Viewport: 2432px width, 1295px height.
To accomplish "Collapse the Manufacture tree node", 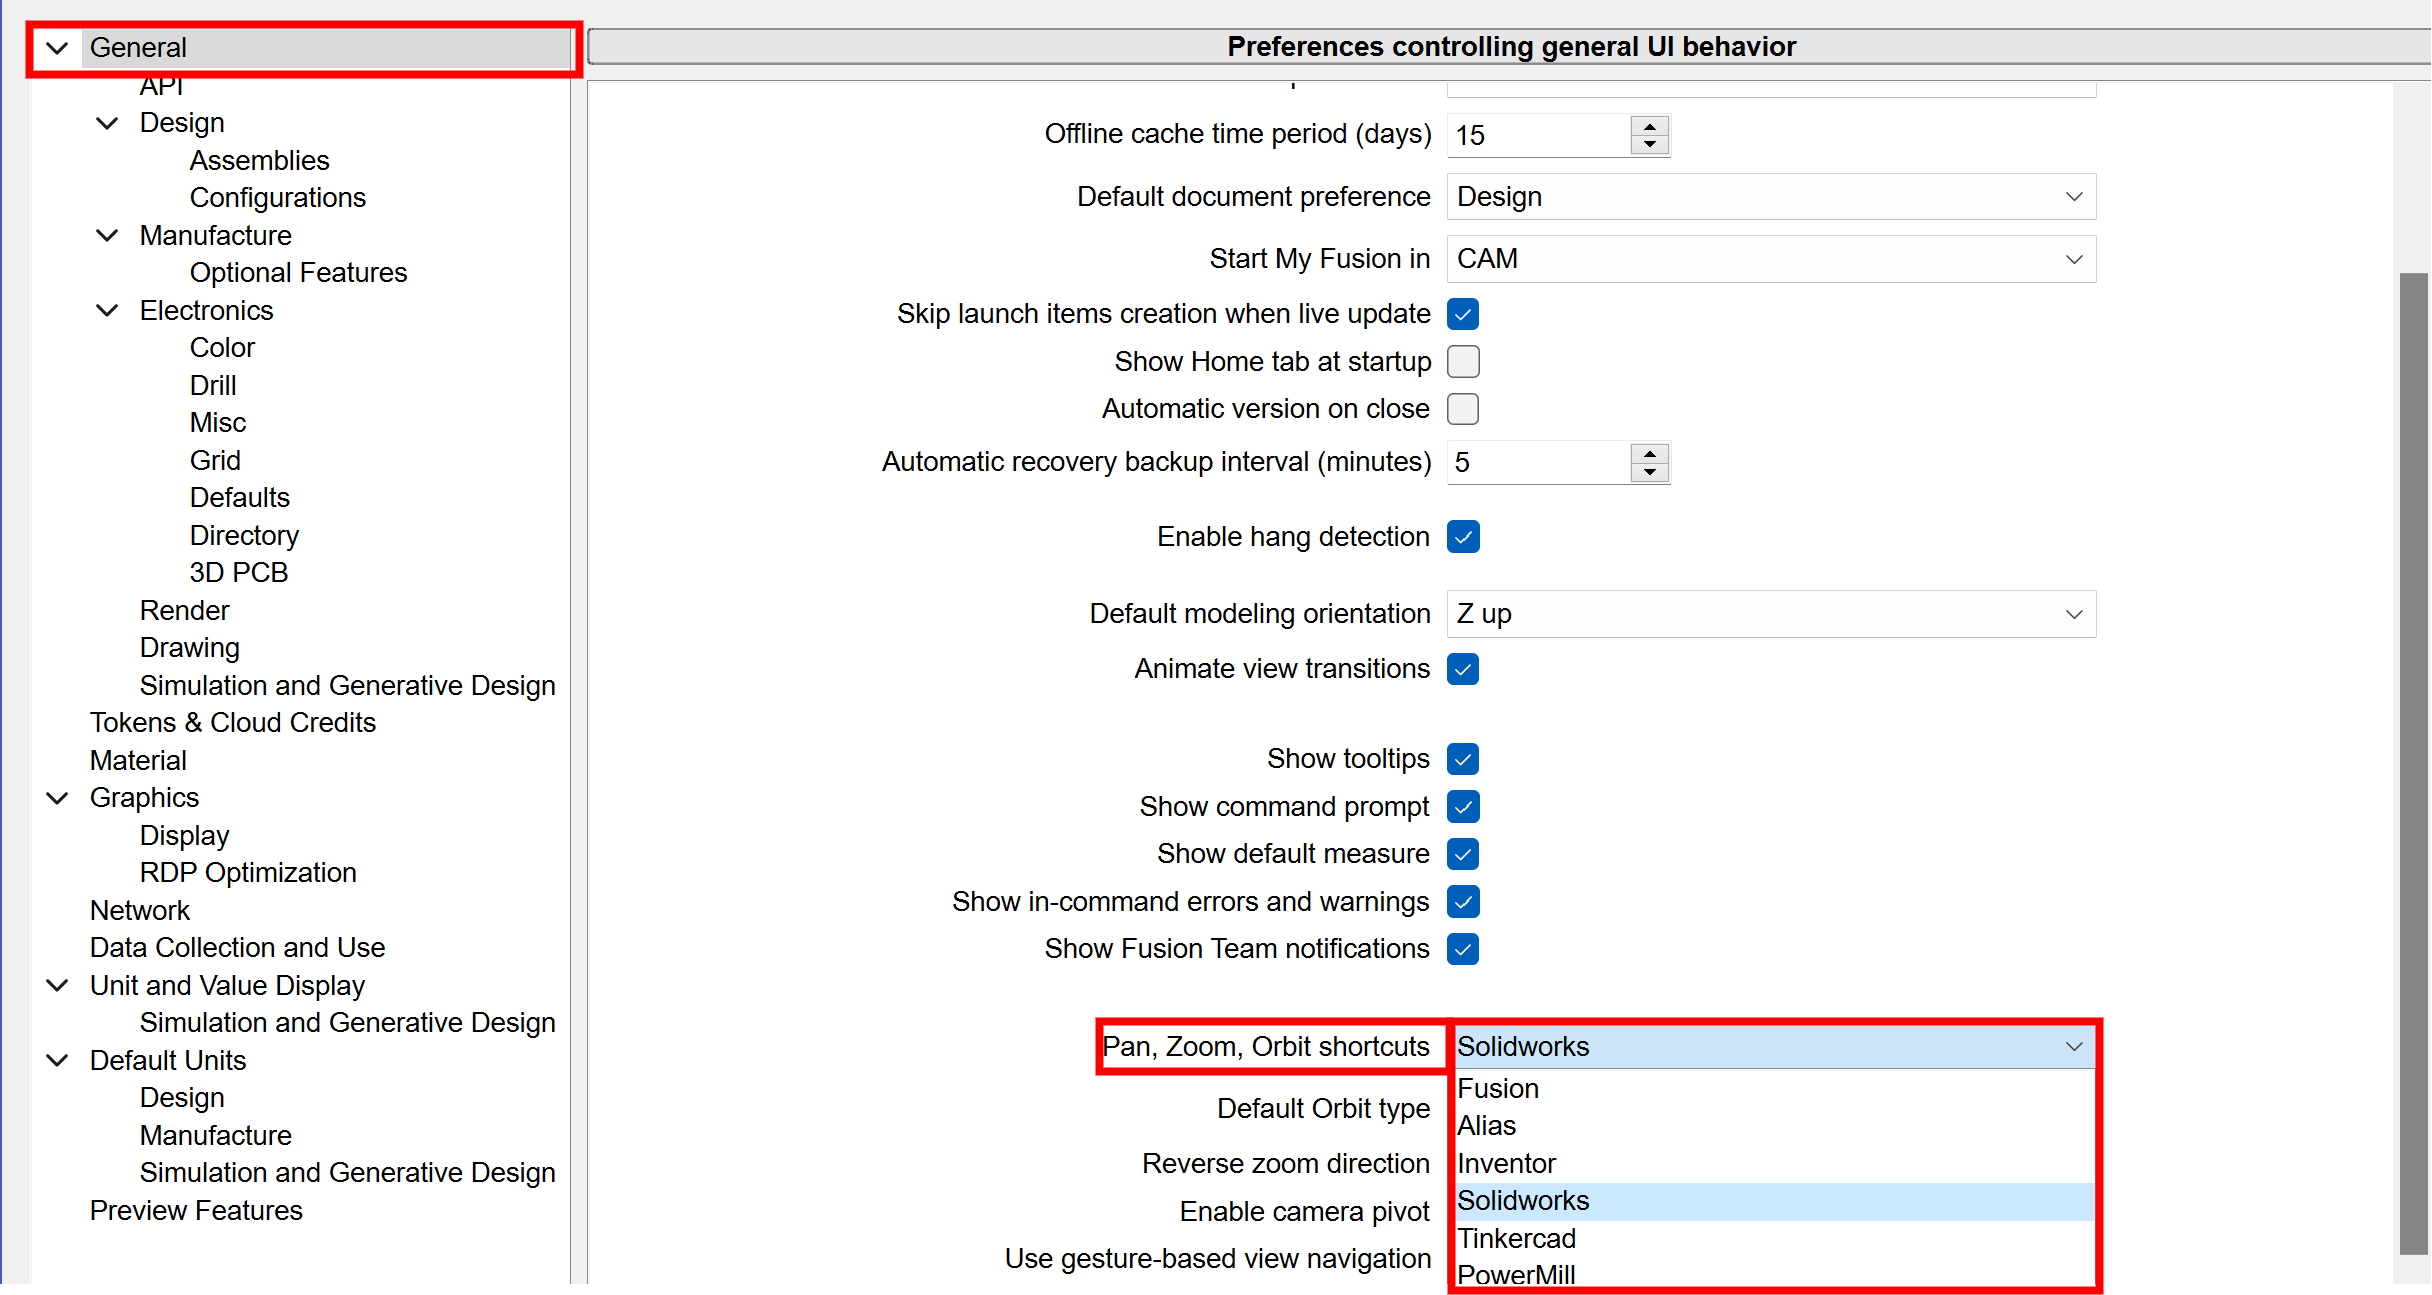I will click(x=107, y=236).
